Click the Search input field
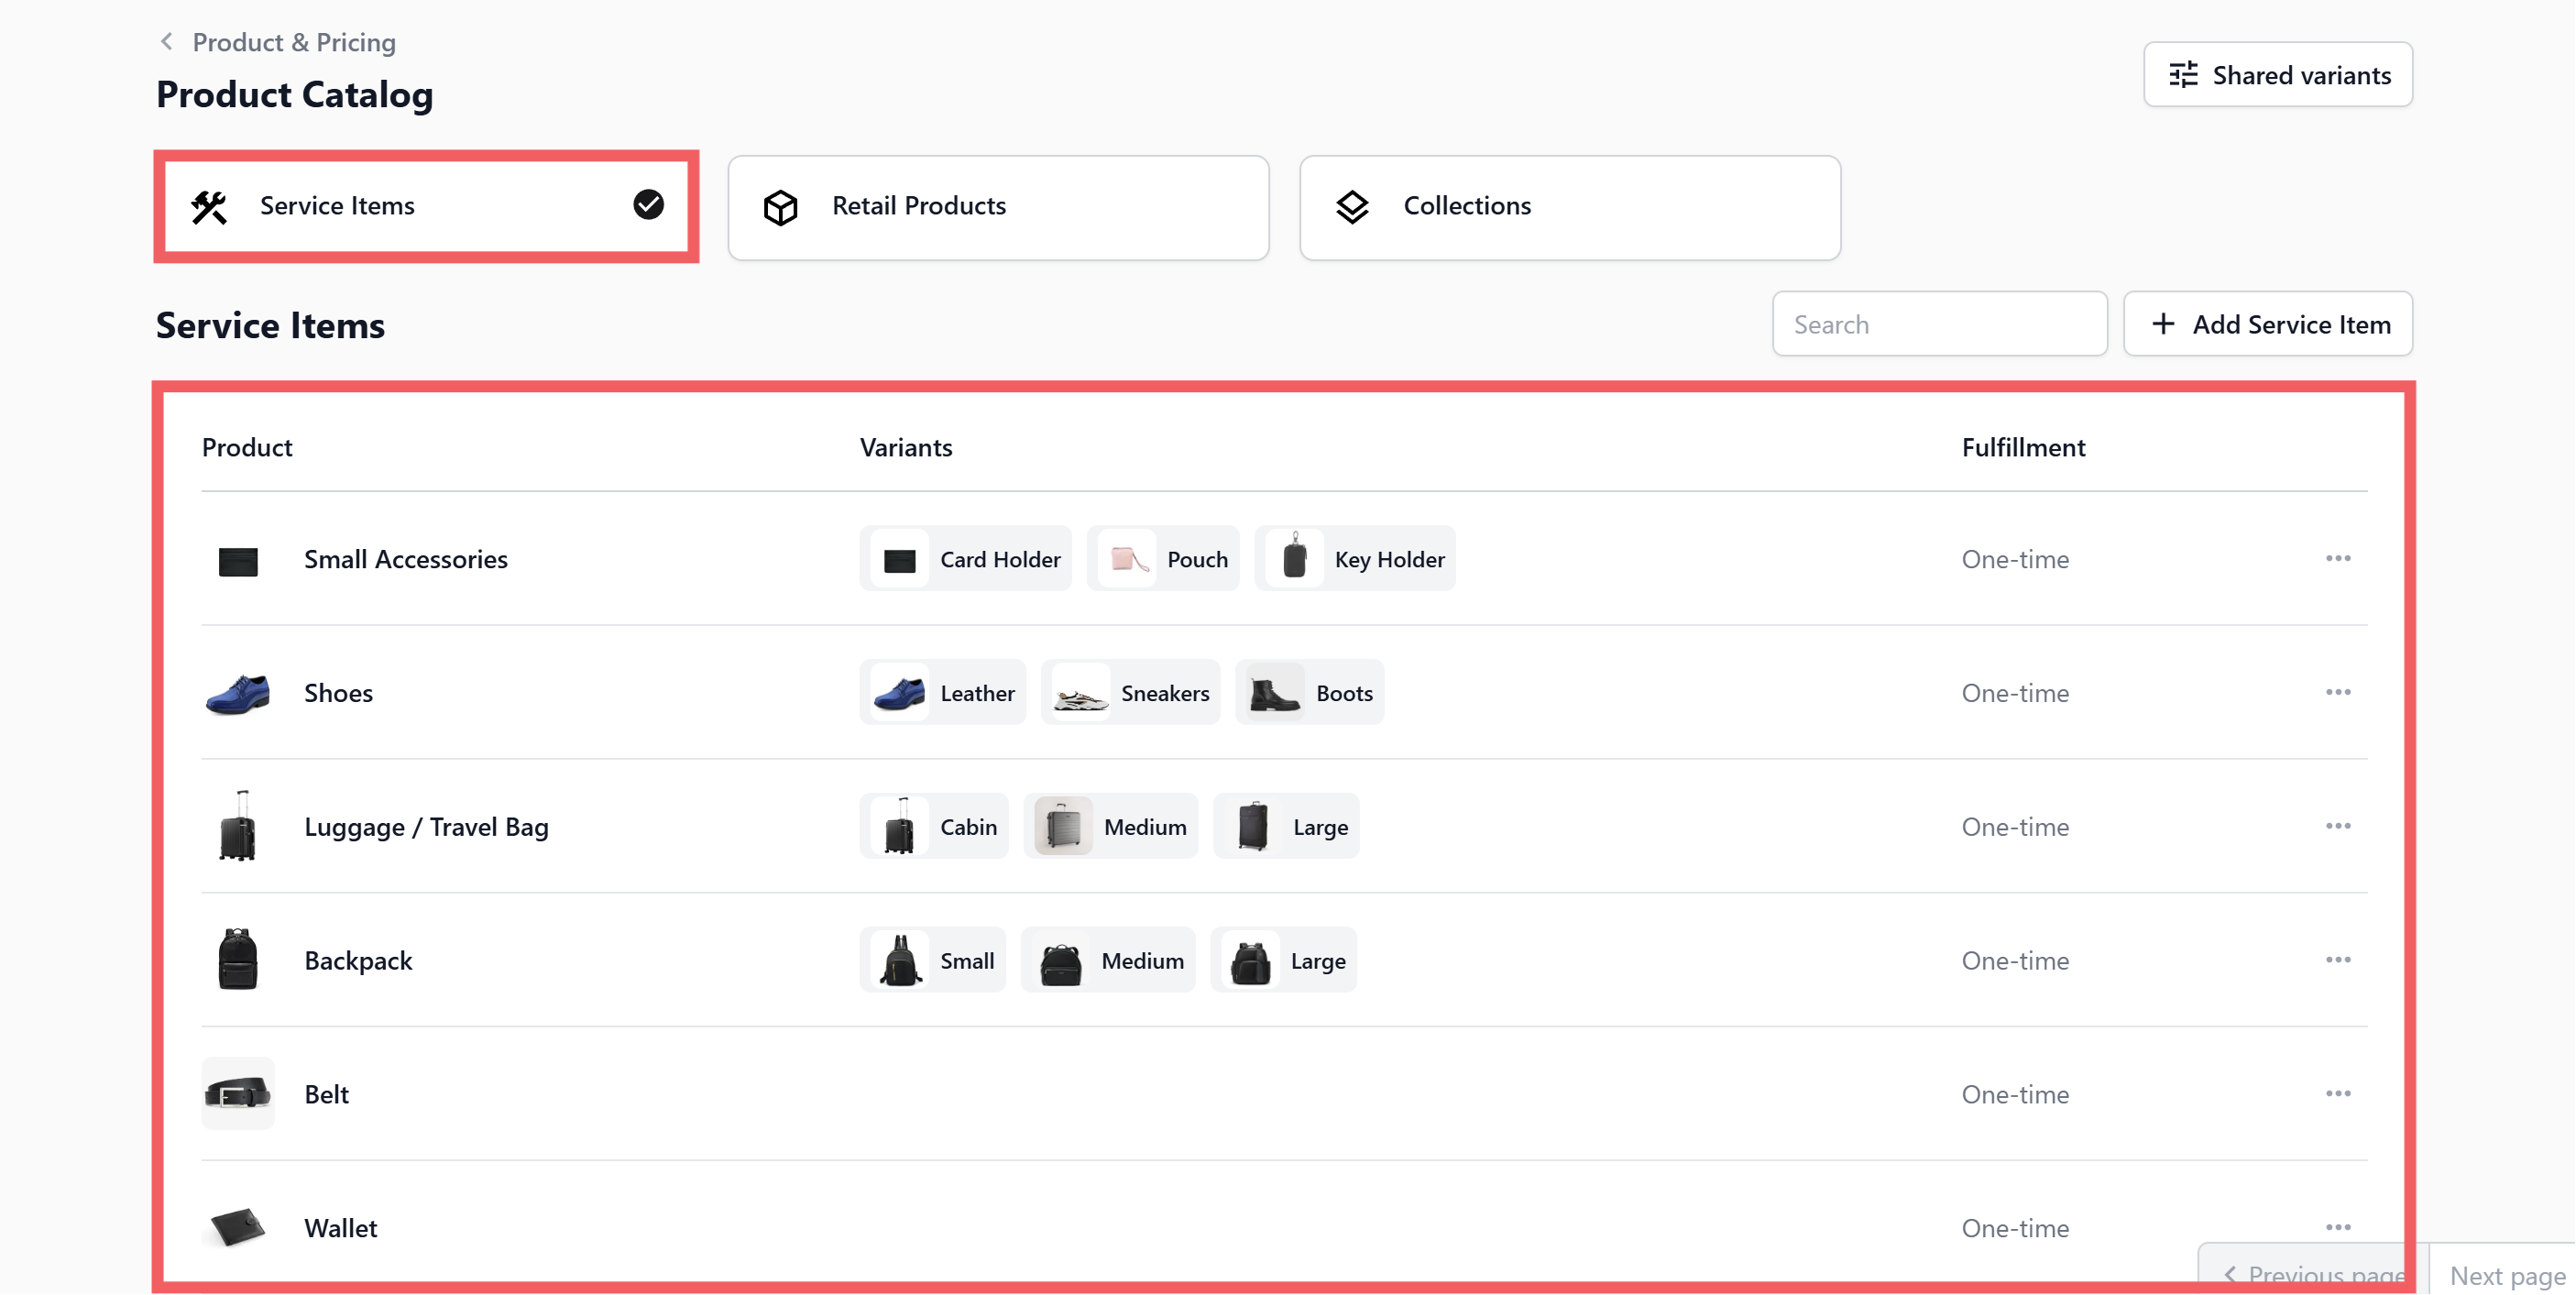This screenshot has width=2576, height=1295. click(1939, 324)
